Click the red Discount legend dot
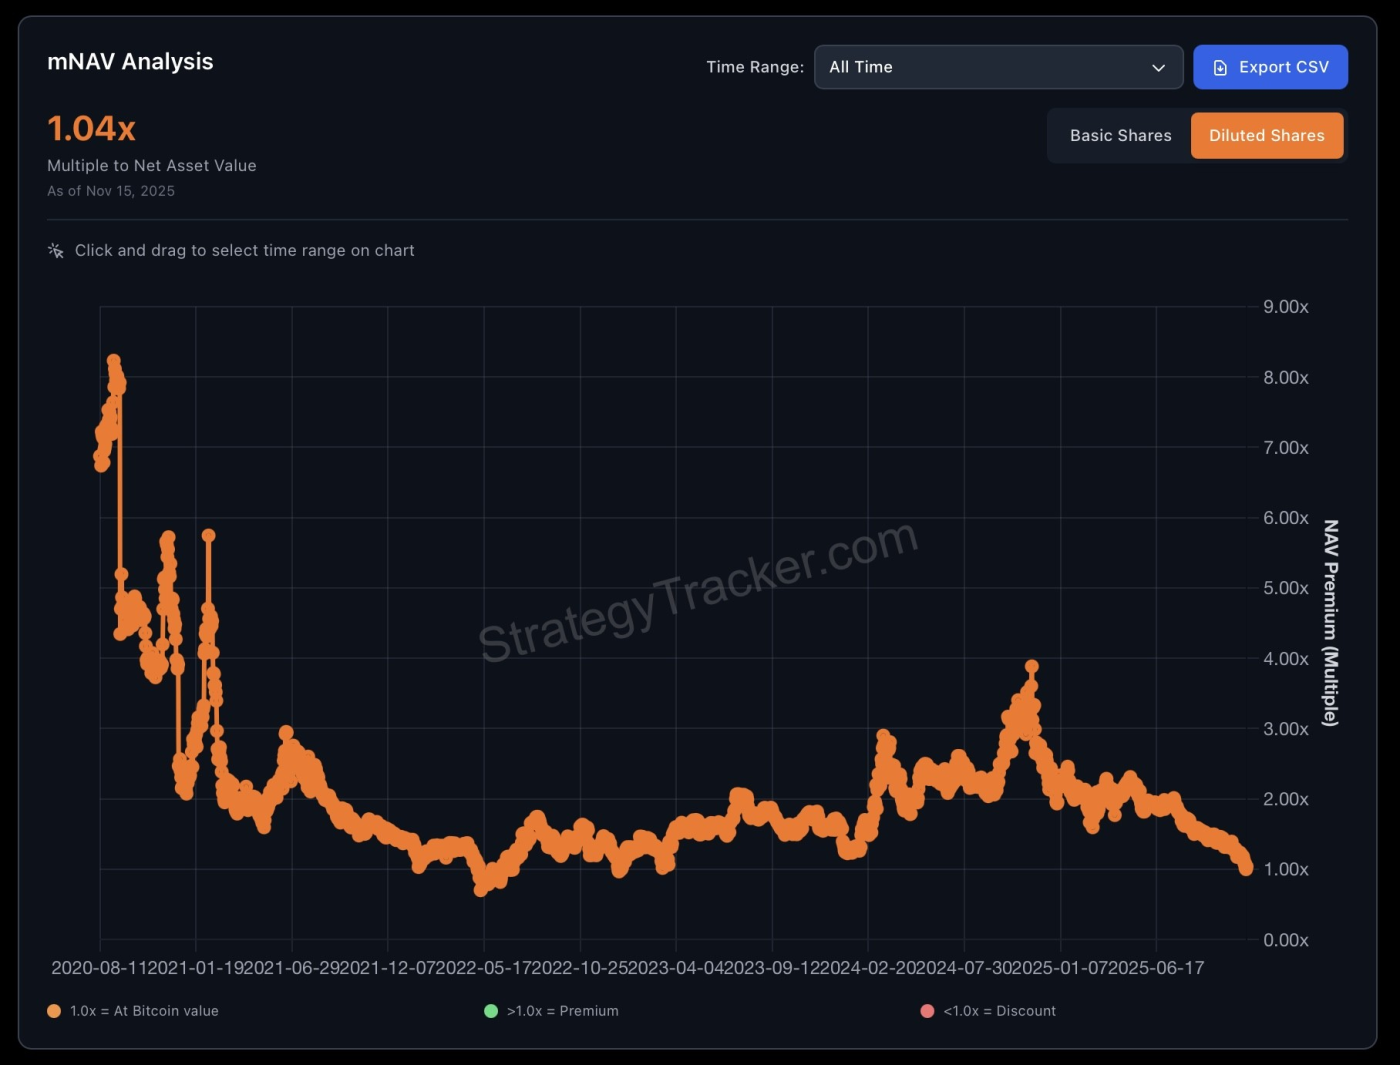This screenshot has width=1400, height=1065. point(926,1011)
